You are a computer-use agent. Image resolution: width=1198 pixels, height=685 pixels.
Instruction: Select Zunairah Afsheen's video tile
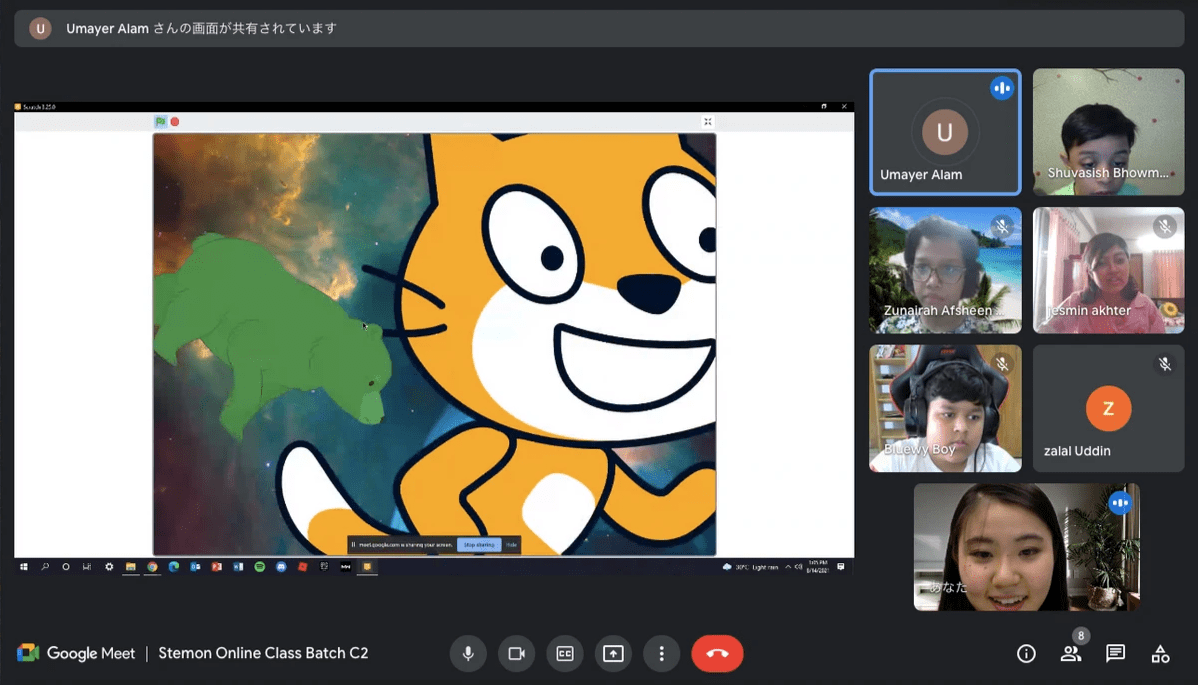click(x=945, y=270)
